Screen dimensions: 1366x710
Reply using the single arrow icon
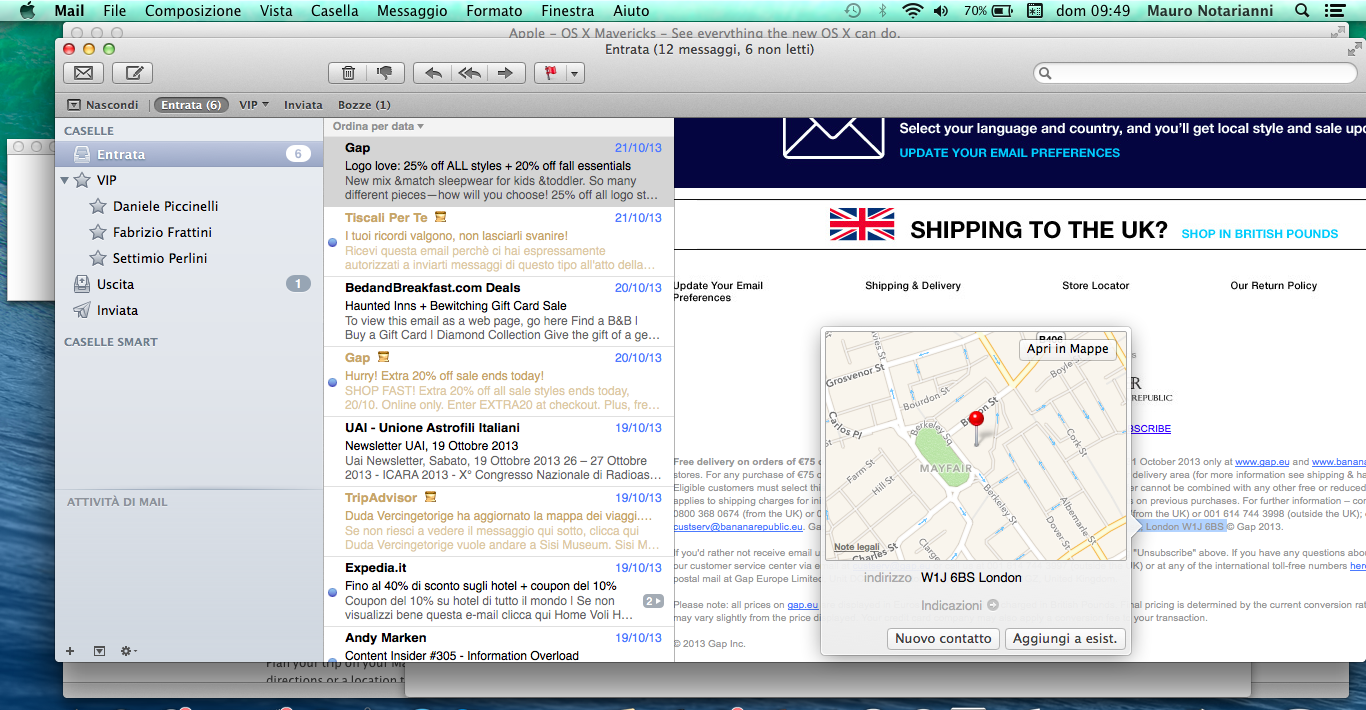pos(433,73)
